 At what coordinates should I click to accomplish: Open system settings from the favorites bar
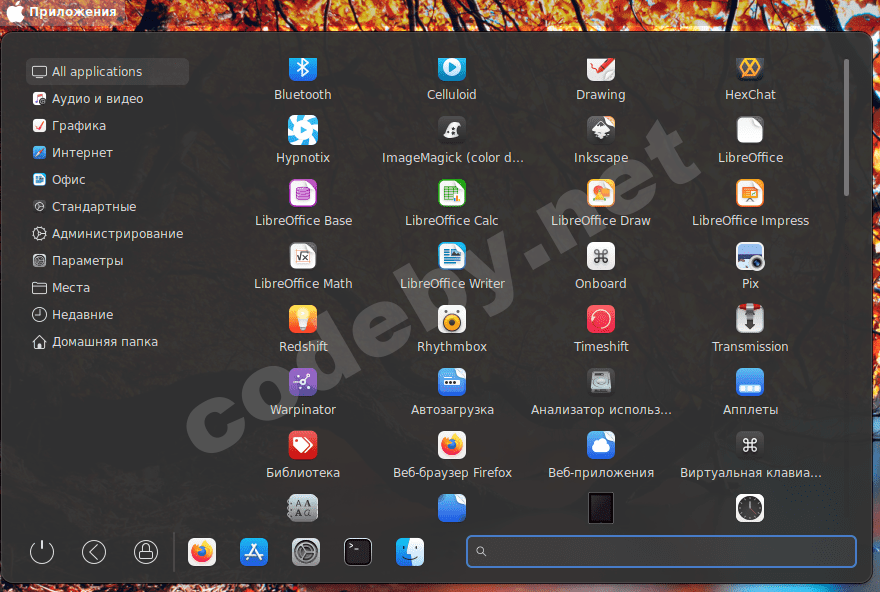tap(305, 551)
